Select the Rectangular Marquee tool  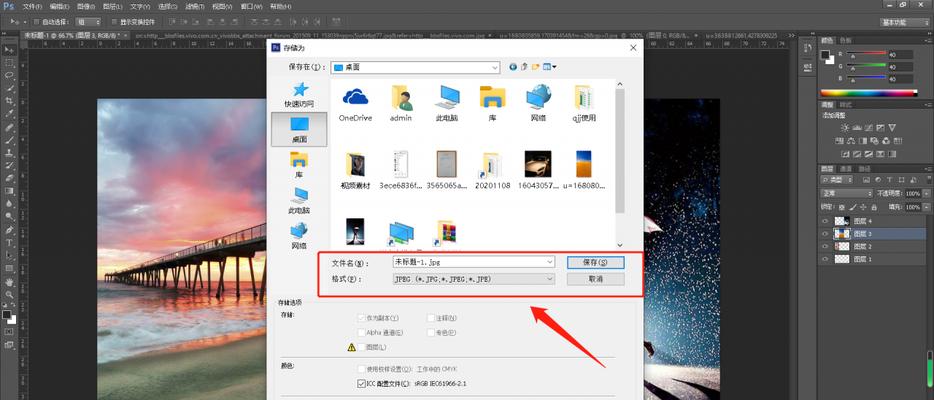[10, 63]
